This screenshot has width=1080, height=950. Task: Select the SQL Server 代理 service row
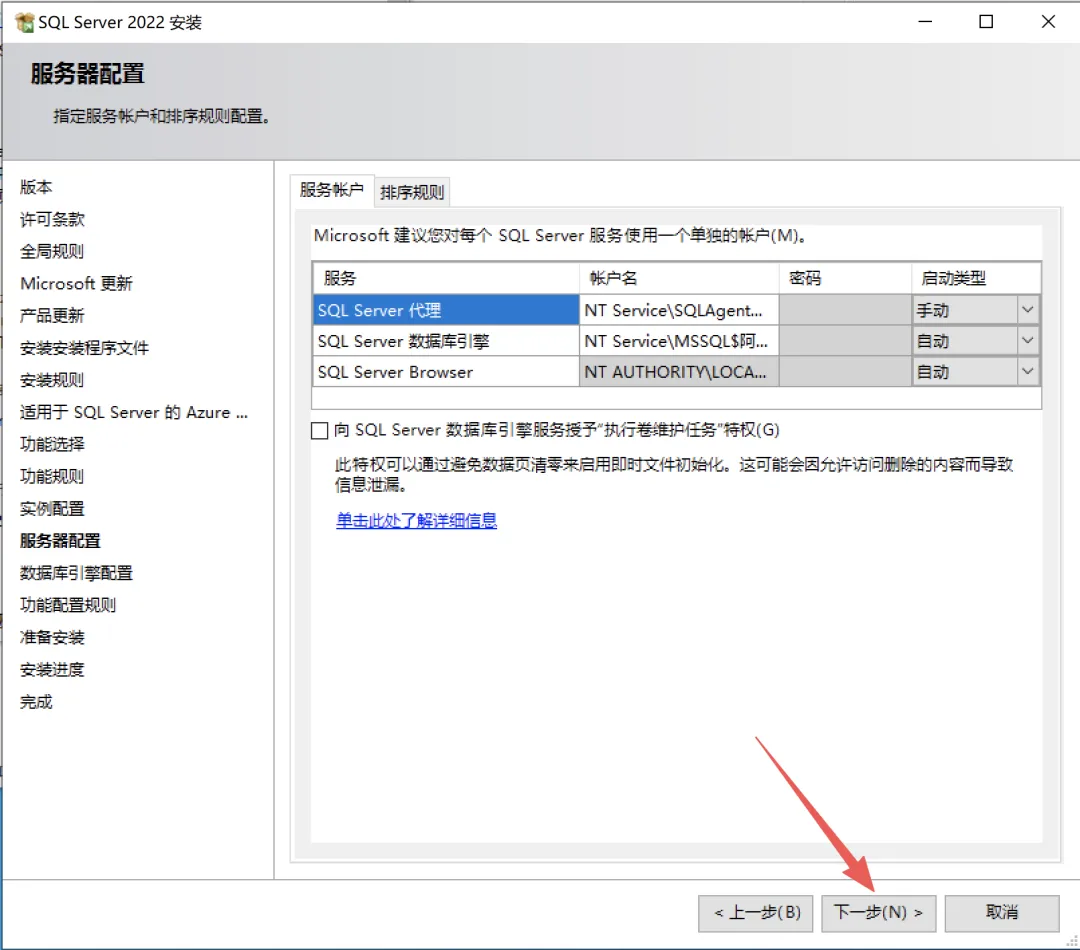coord(446,310)
